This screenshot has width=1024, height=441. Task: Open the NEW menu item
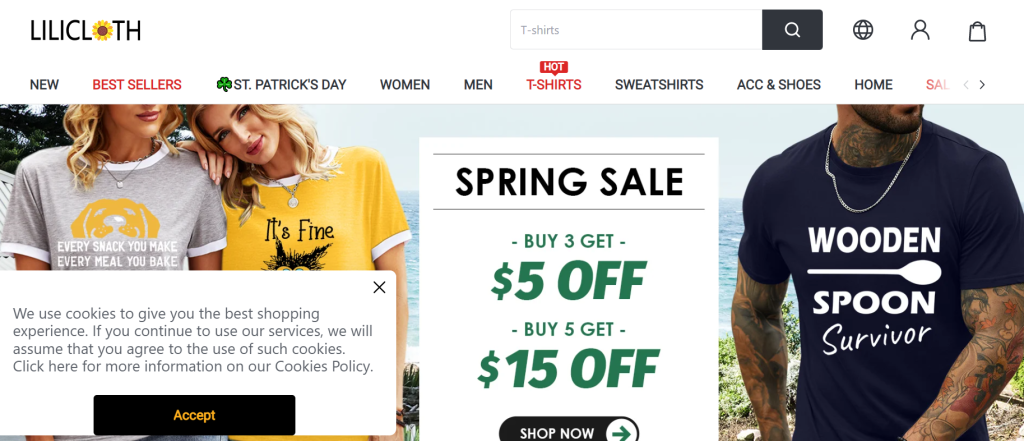pyautogui.click(x=44, y=85)
